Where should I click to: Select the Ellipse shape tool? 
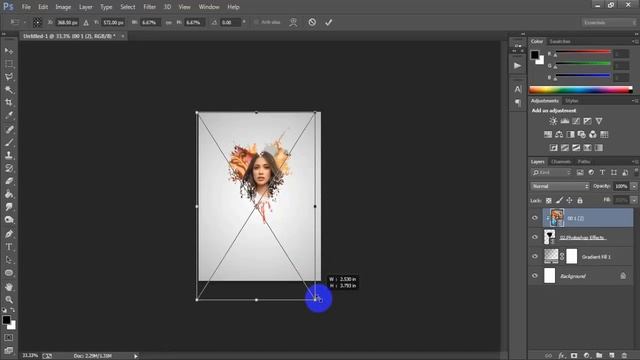pos(9,273)
